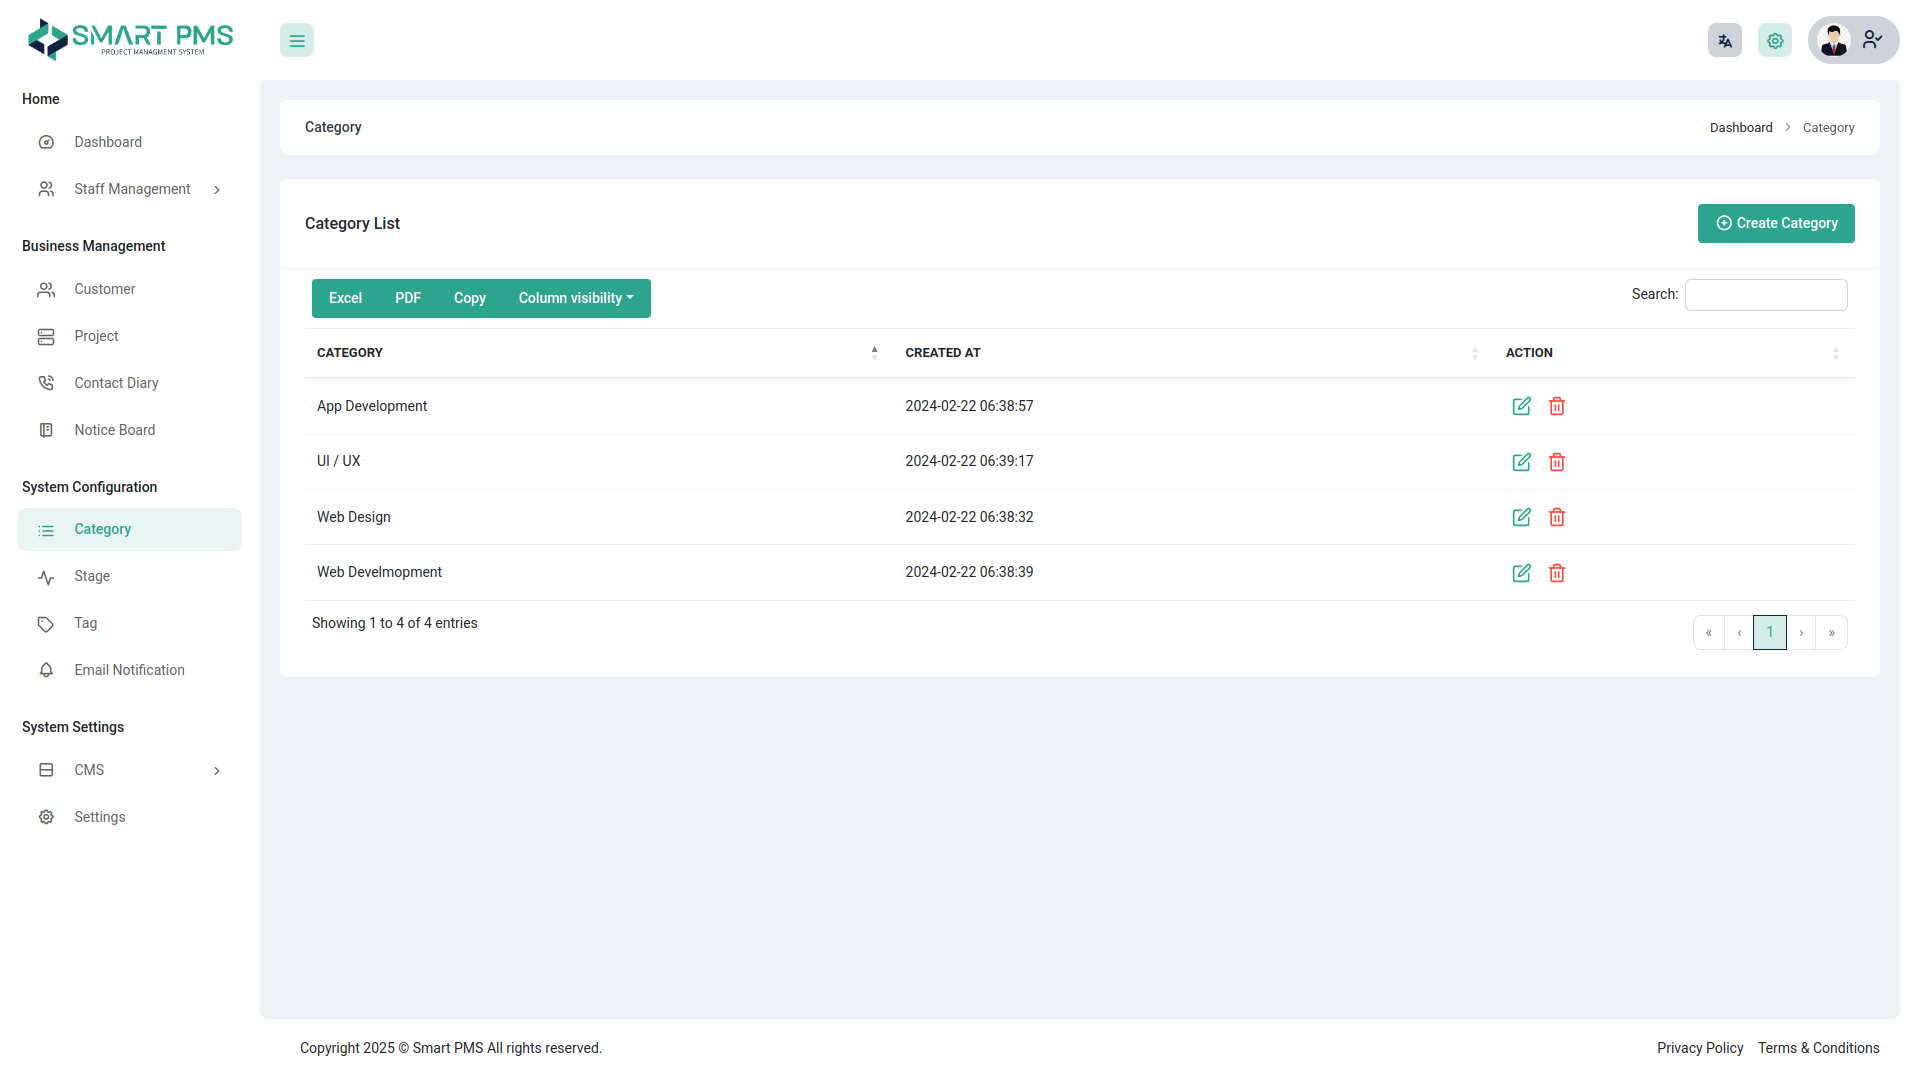Open the Privacy Policy link
Viewport: 1920px width, 1080px height.
(1699, 1047)
